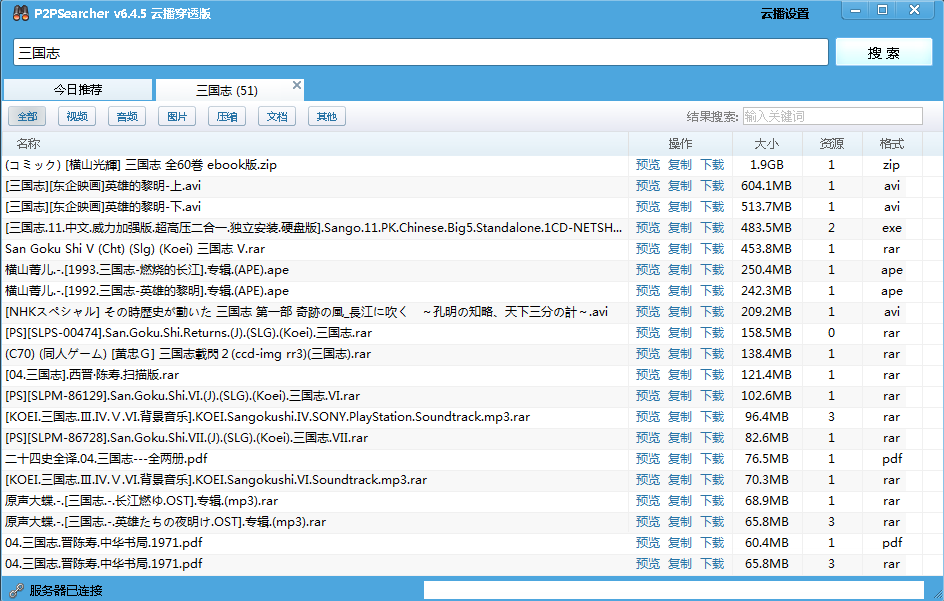Select the 全部 (all) filter
The width and height of the screenshot is (944, 601).
coord(27,117)
